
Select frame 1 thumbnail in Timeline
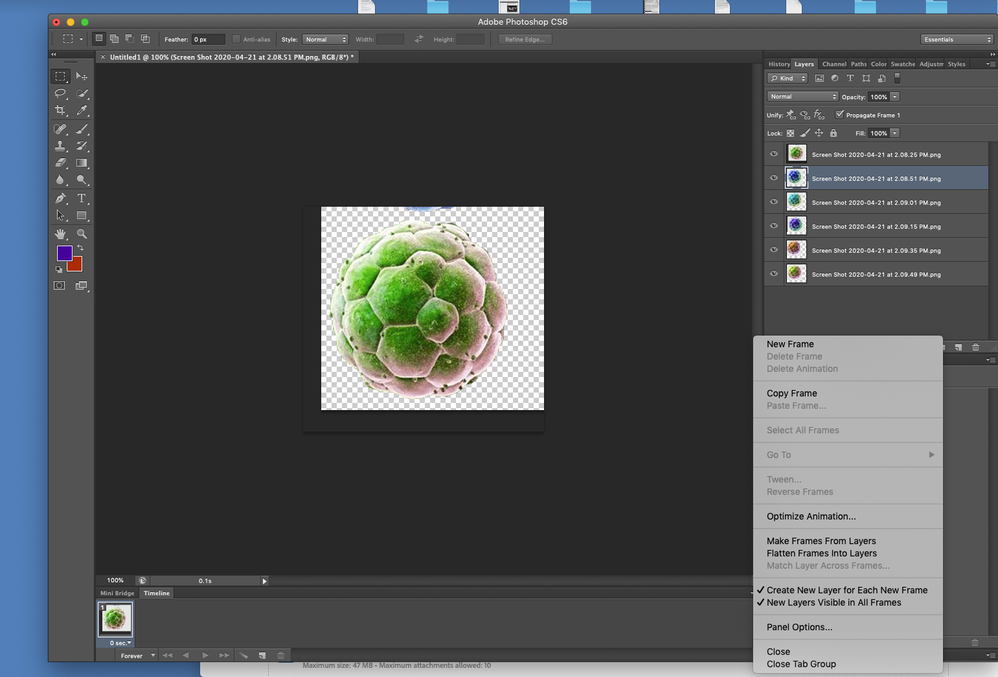click(x=115, y=620)
